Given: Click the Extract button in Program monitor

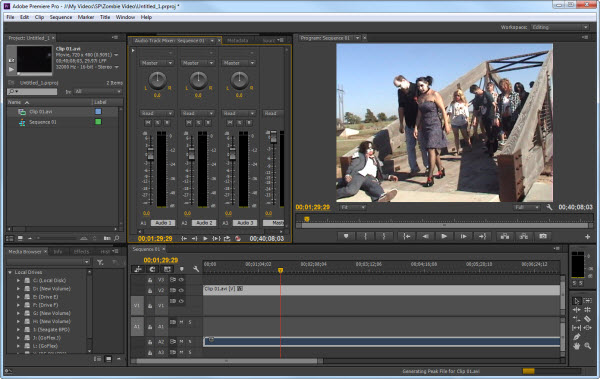Looking at the screenshot, I should tap(524, 237).
